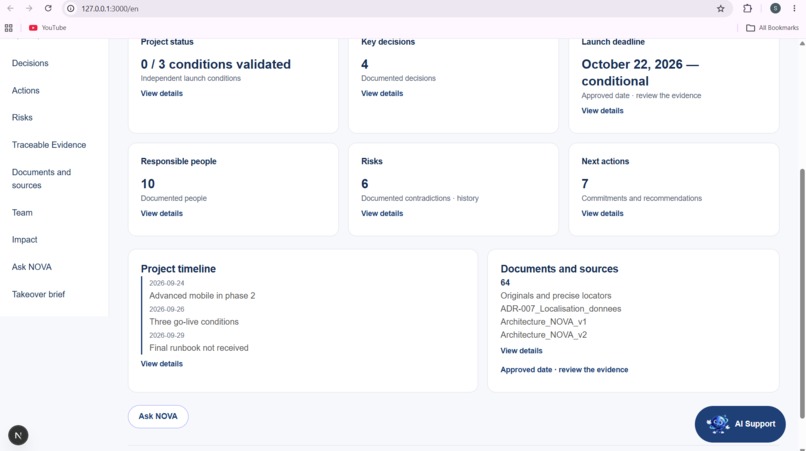The height and width of the screenshot is (451, 806).
Task: Open the extensions puzzle icon
Action: point(747,8)
